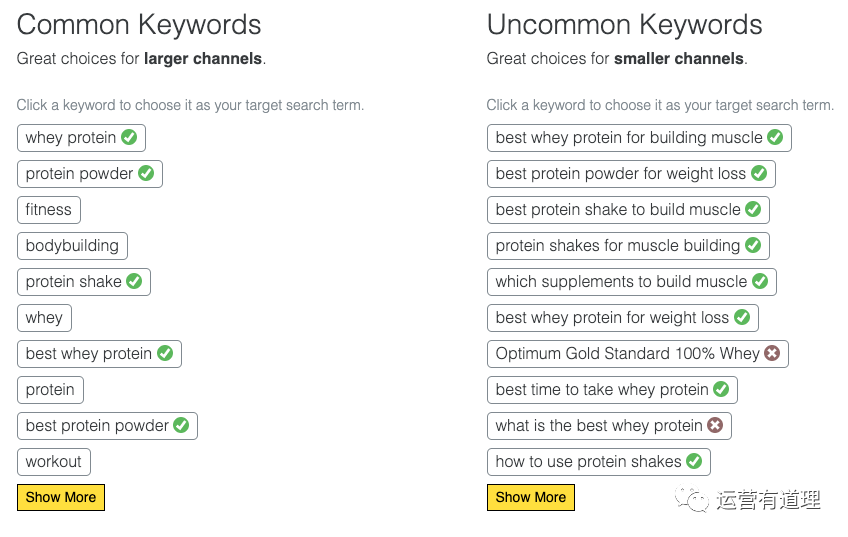
Task: Click check icon on 'best time to take whey protein'
Action: click(721, 389)
